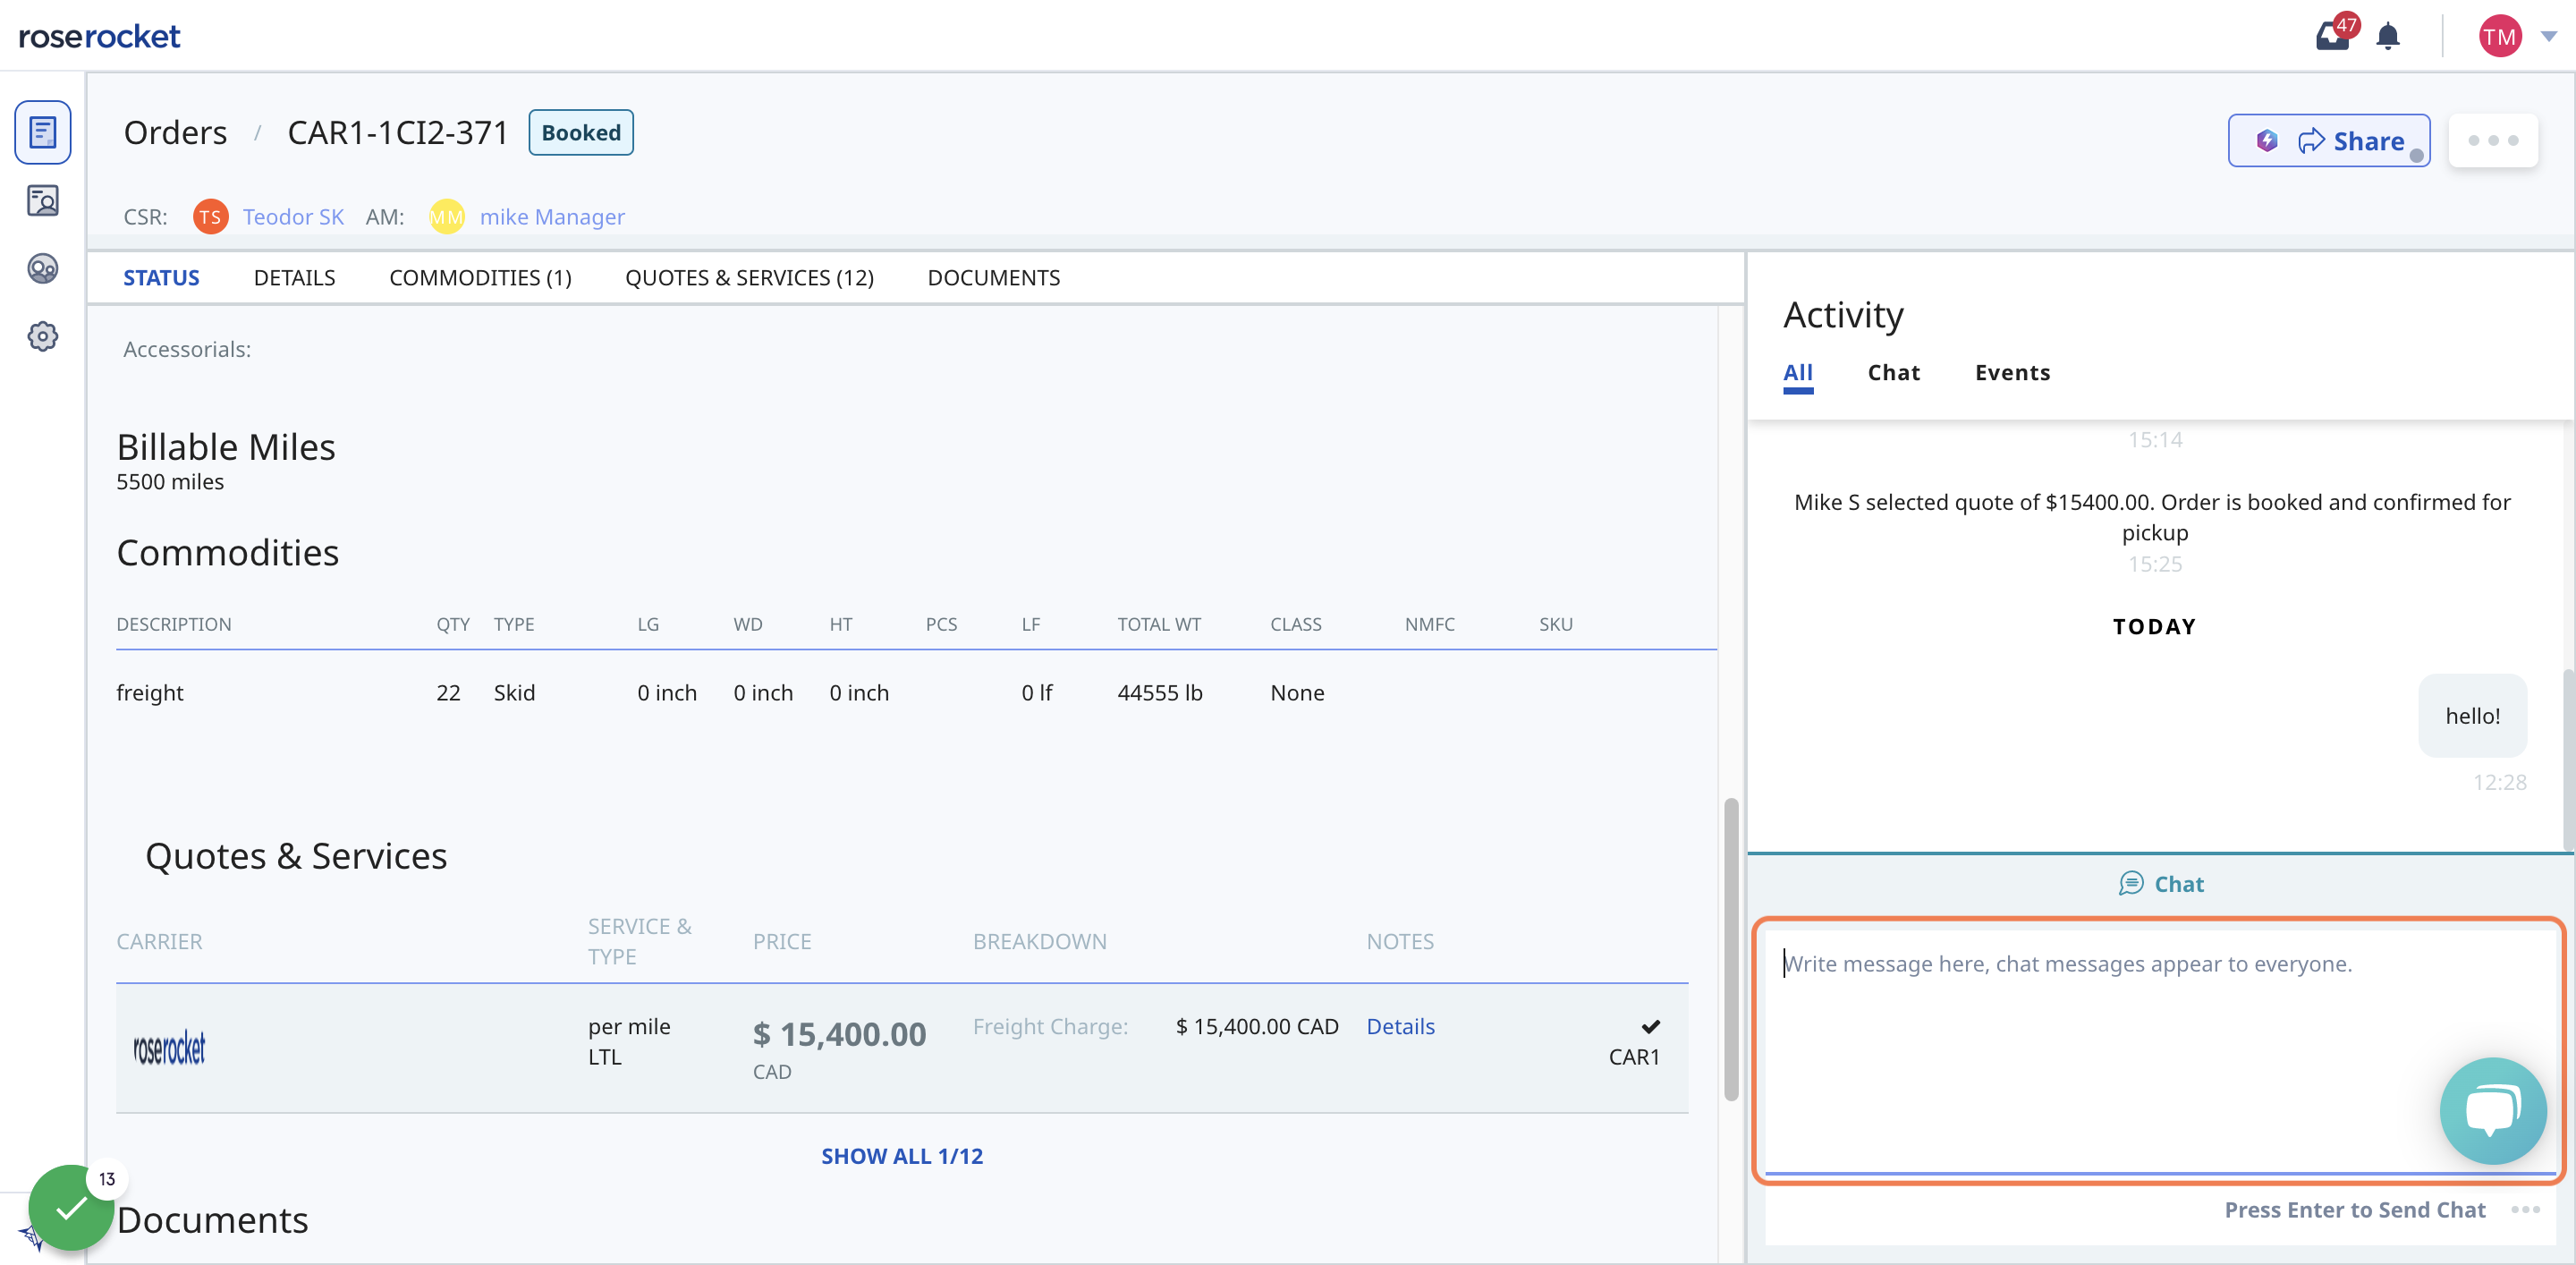The width and height of the screenshot is (2576, 1265).
Task: Click the roserocket carrier logo thumbnail
Action: click(x=169, y=1048)
